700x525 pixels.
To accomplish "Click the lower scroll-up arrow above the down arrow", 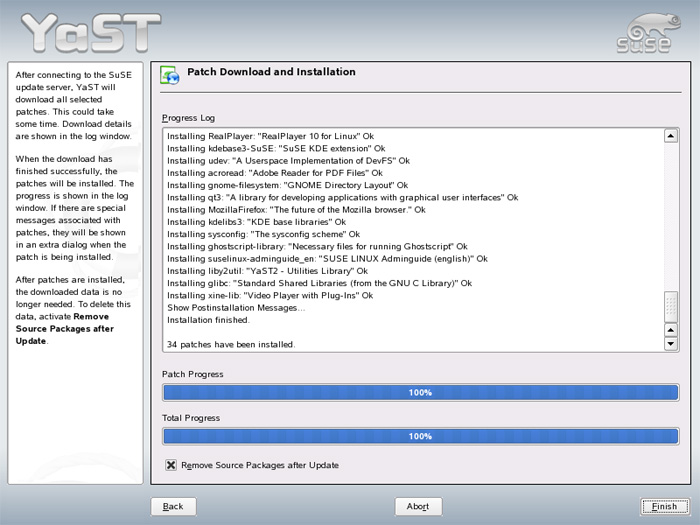I will pos(671,330).
